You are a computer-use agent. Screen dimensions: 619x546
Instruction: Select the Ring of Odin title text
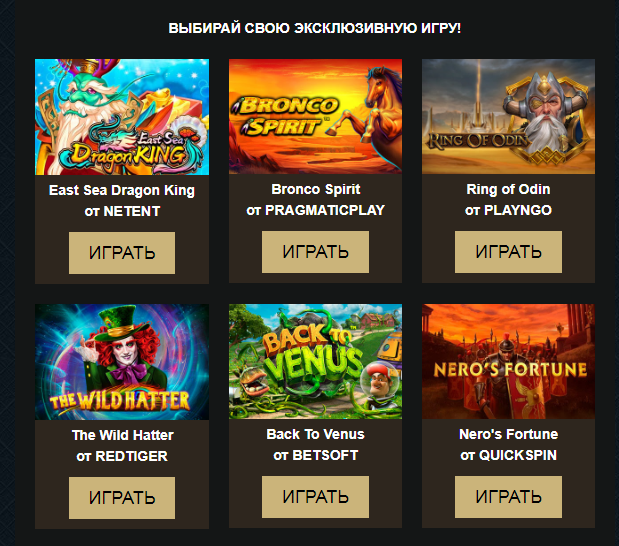tap(508, 190)
